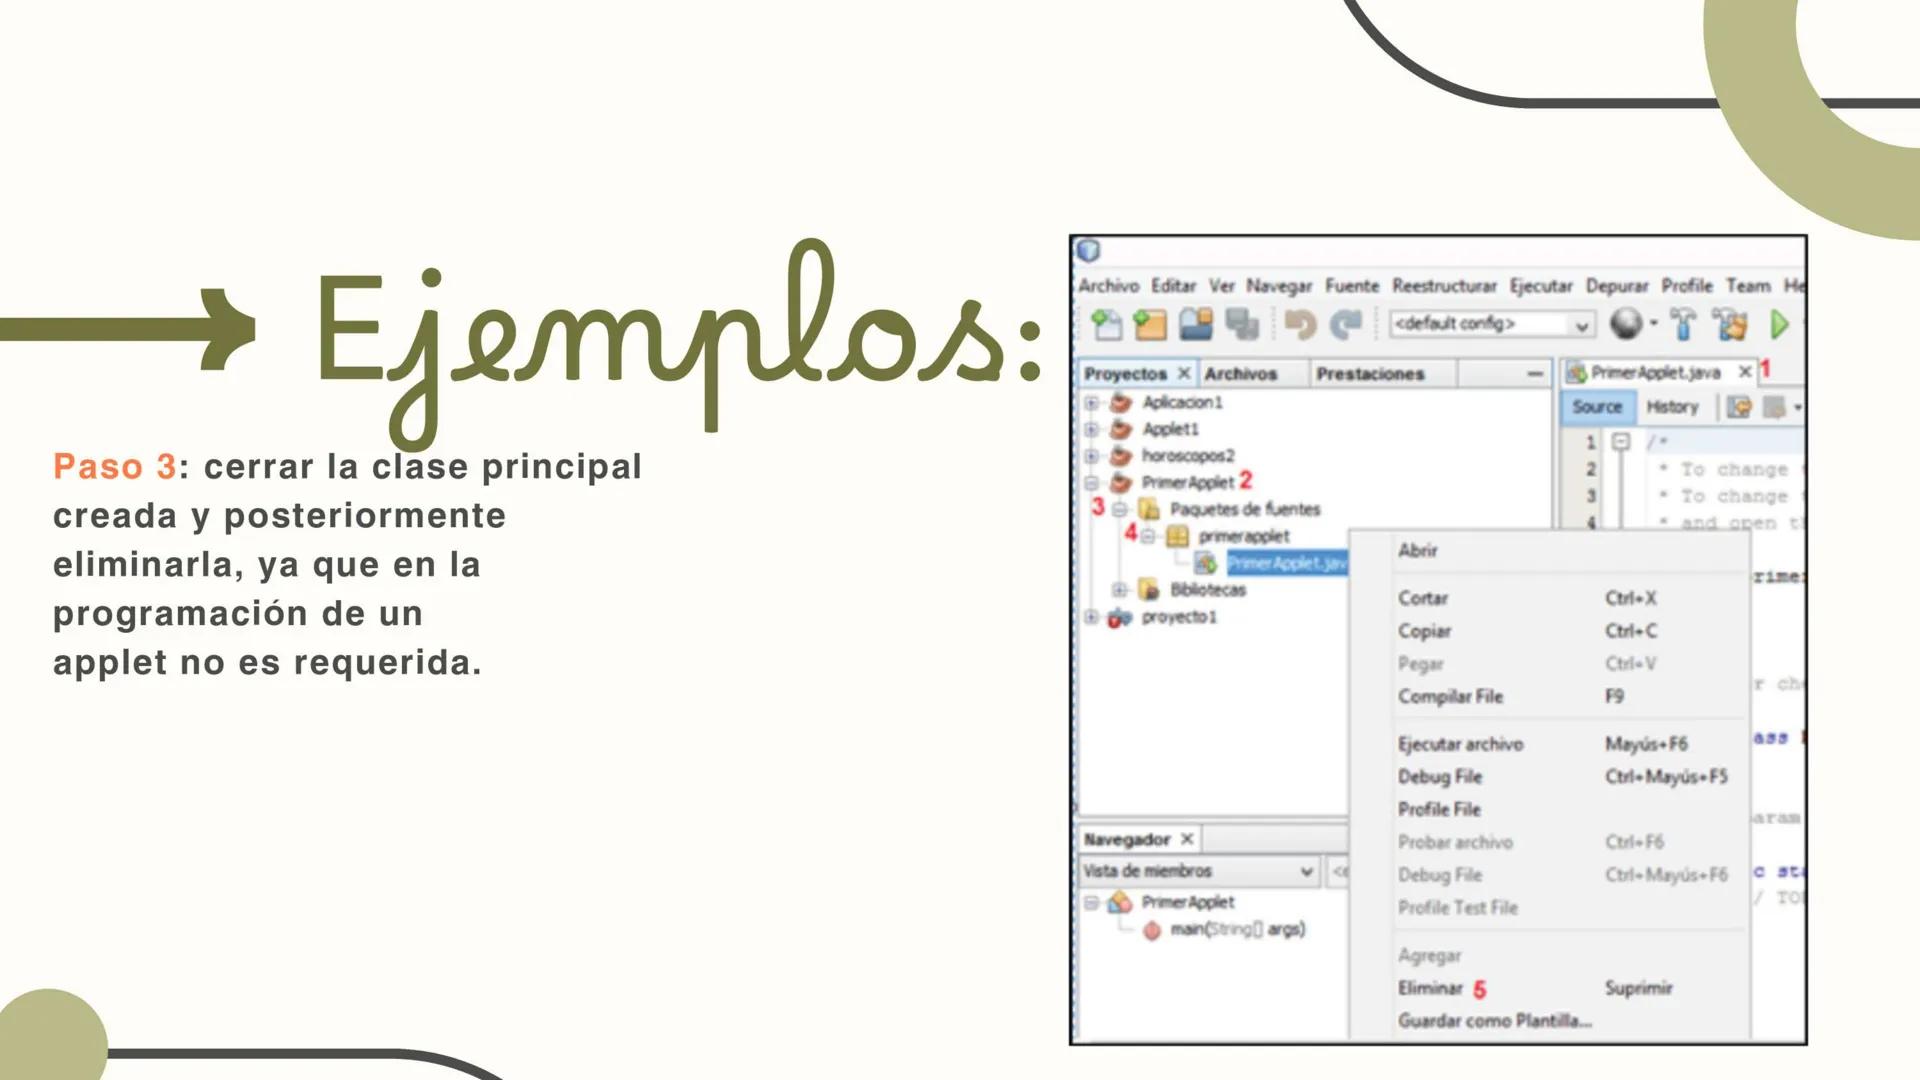Expand the Bibliotecas folder

(1119, 590)
